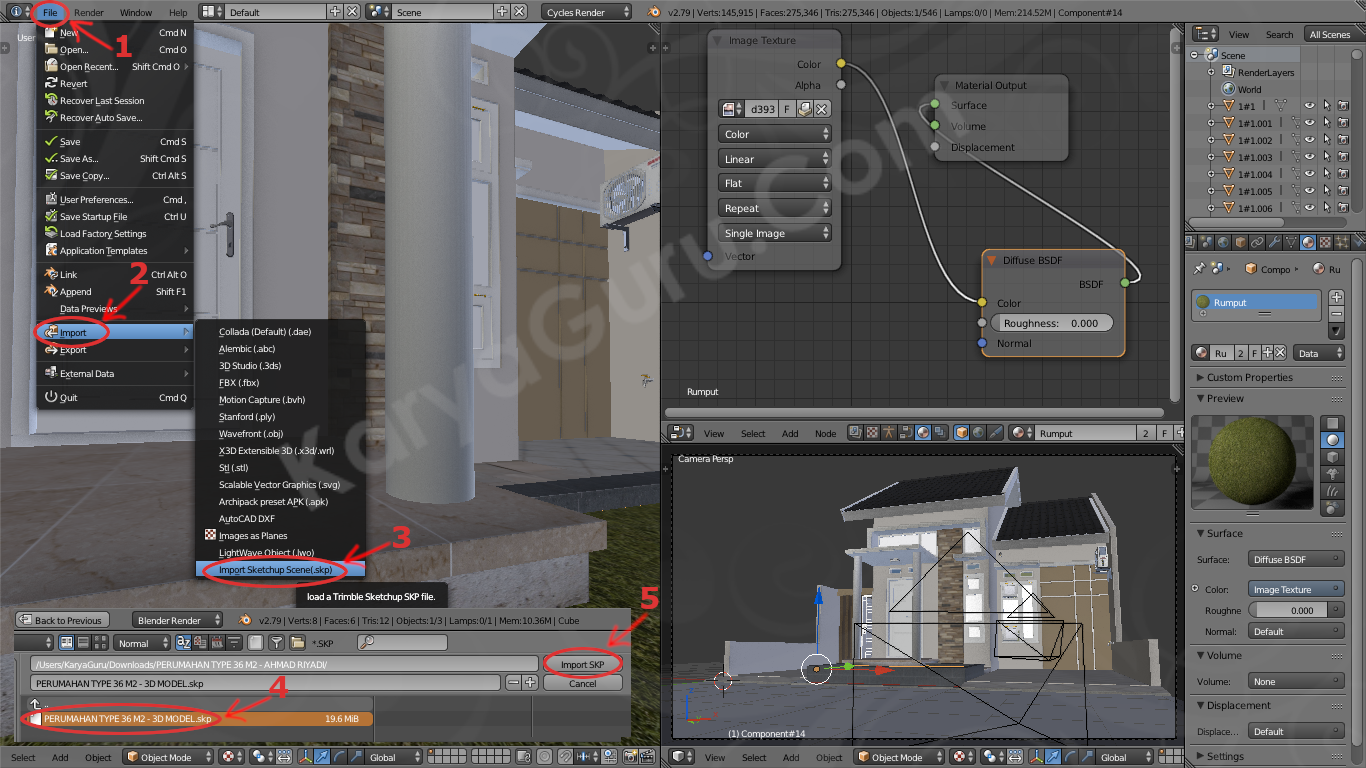Select sphere preview shape for material
Screen dimensions: 1366x768
tap(1332, 440)
